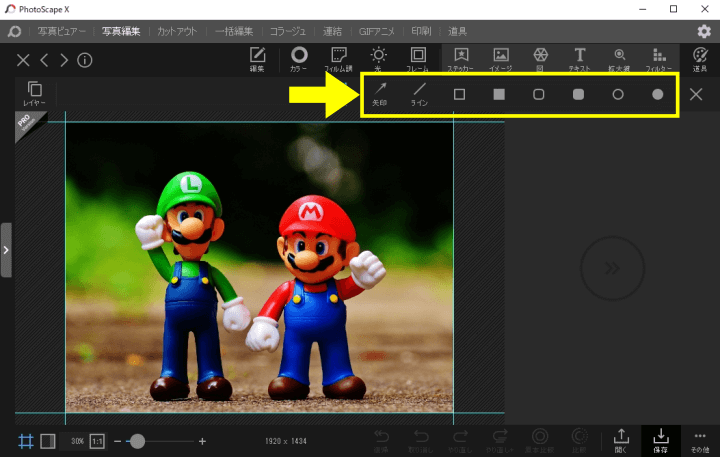Close the shape tools bar with X
Viewport: 720px width, 457px height.
click(x=696, y=95)
